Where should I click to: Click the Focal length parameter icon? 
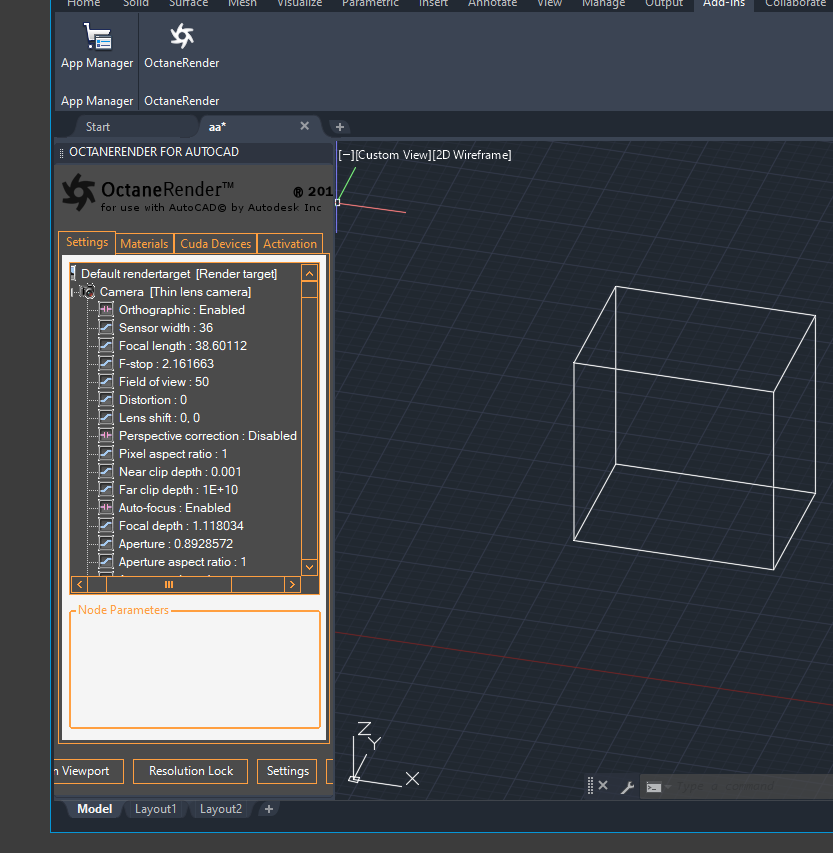click(x=106, y=345)
